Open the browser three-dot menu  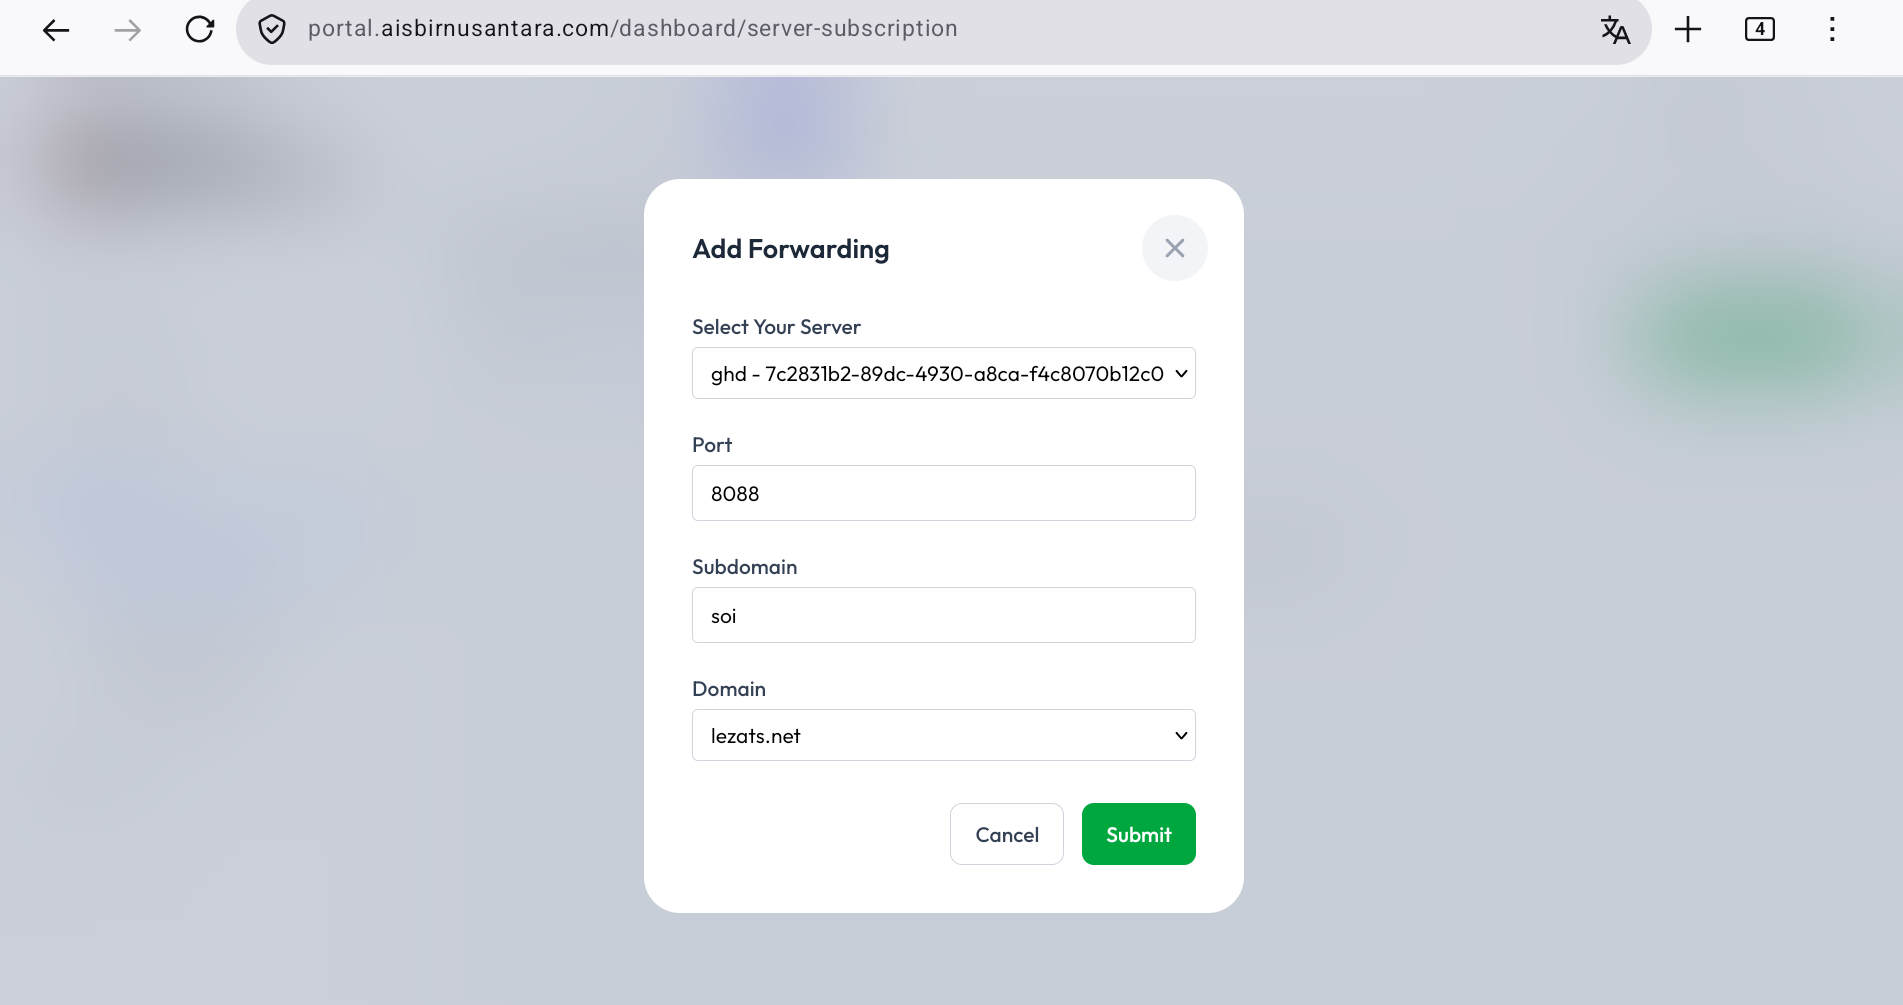point(1832,30)
